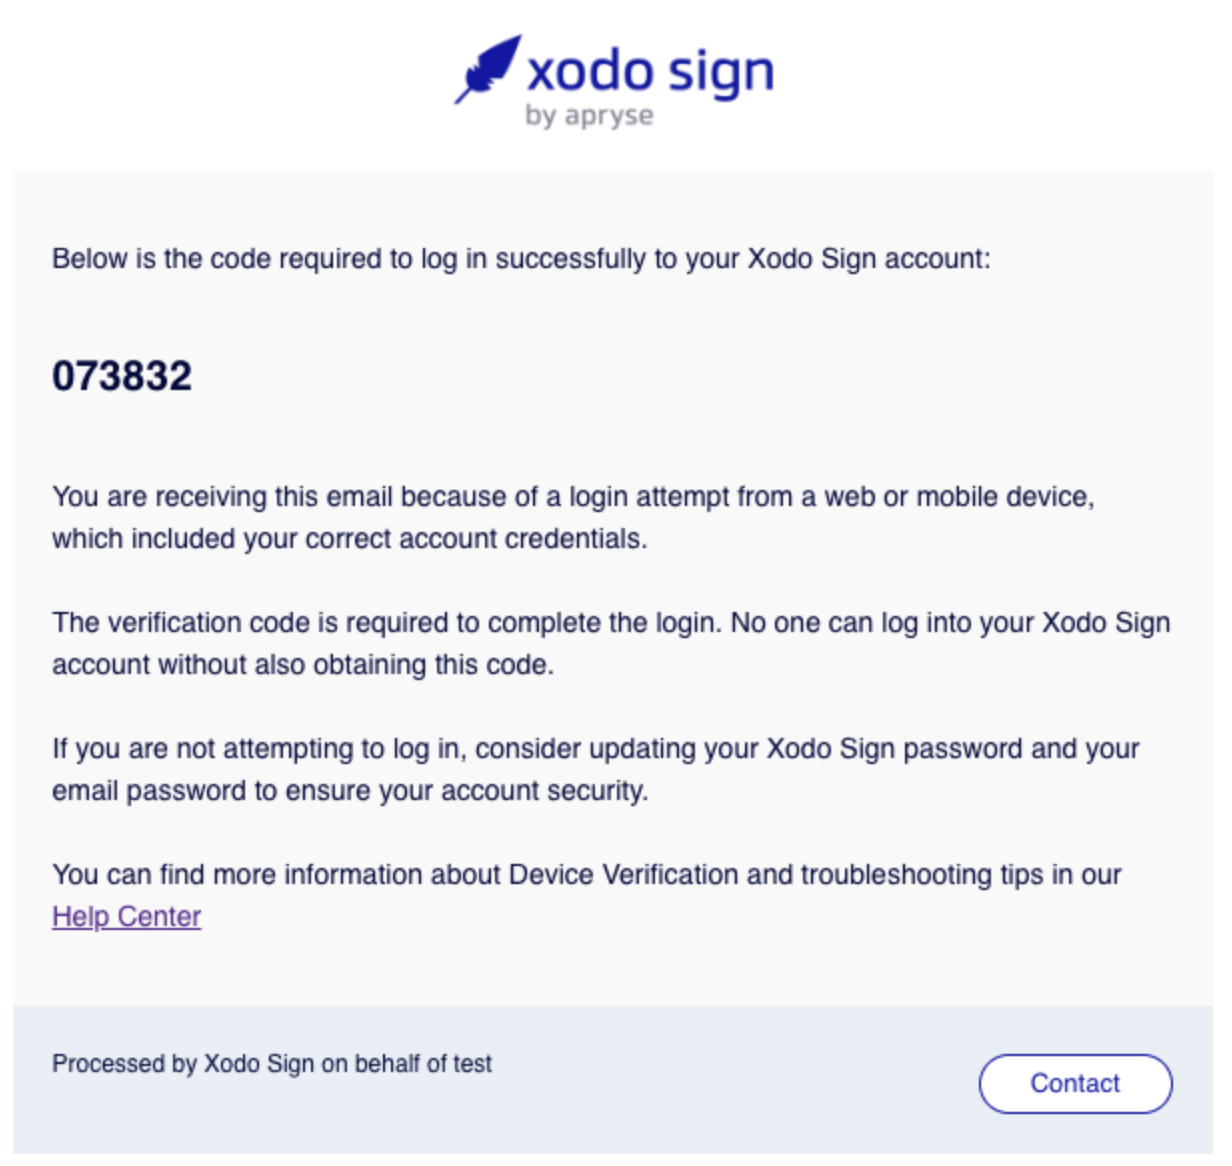The height and width of the screenshot is (1166, 1232).
Task: Select the verification code 073832
Action: pyautogui.click(x=122, y=376)
